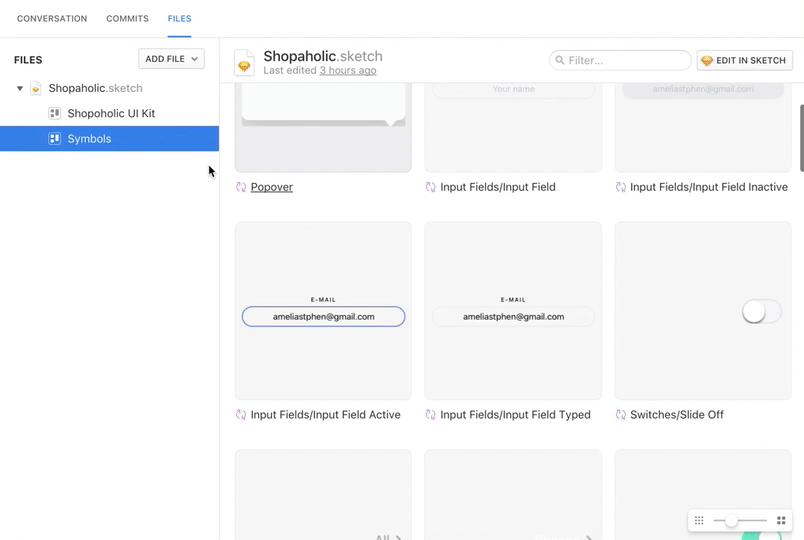
Task: Open the Shopoholic UI Kit page
Action: point(111,113)
